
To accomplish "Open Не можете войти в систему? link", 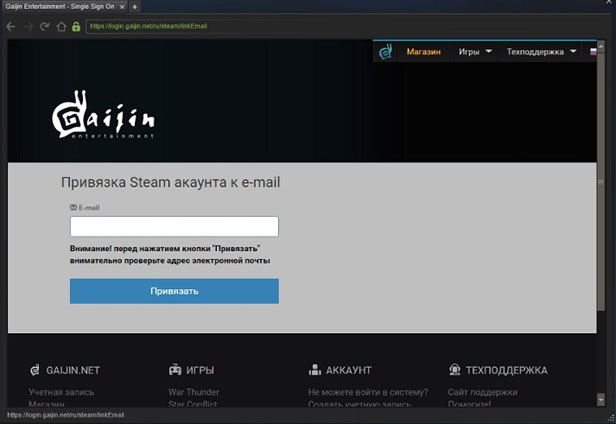I will point(368,392).
